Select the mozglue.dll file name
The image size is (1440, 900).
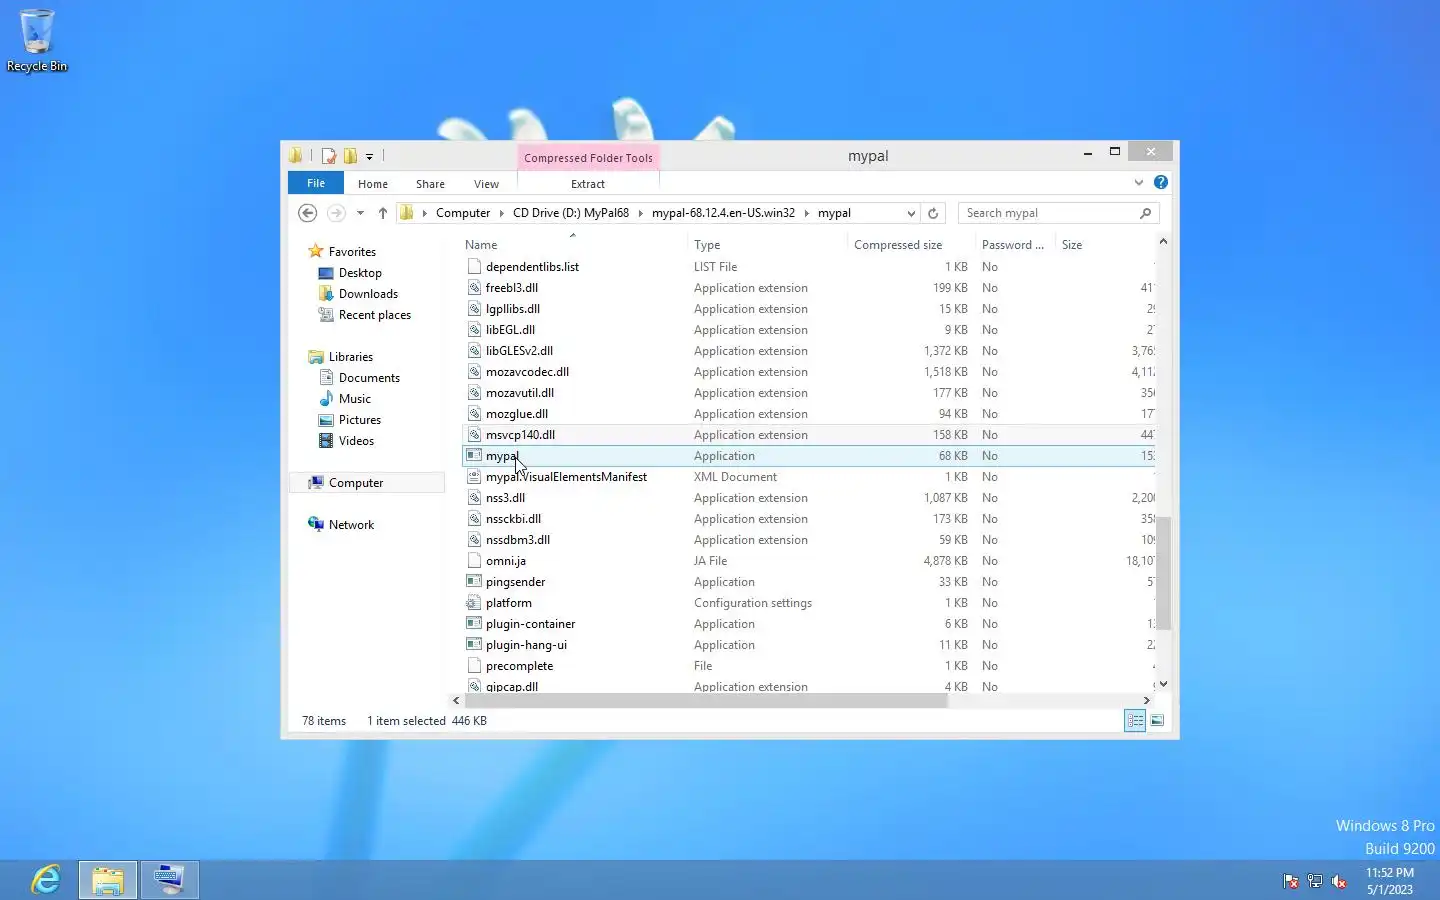point(517,414)
